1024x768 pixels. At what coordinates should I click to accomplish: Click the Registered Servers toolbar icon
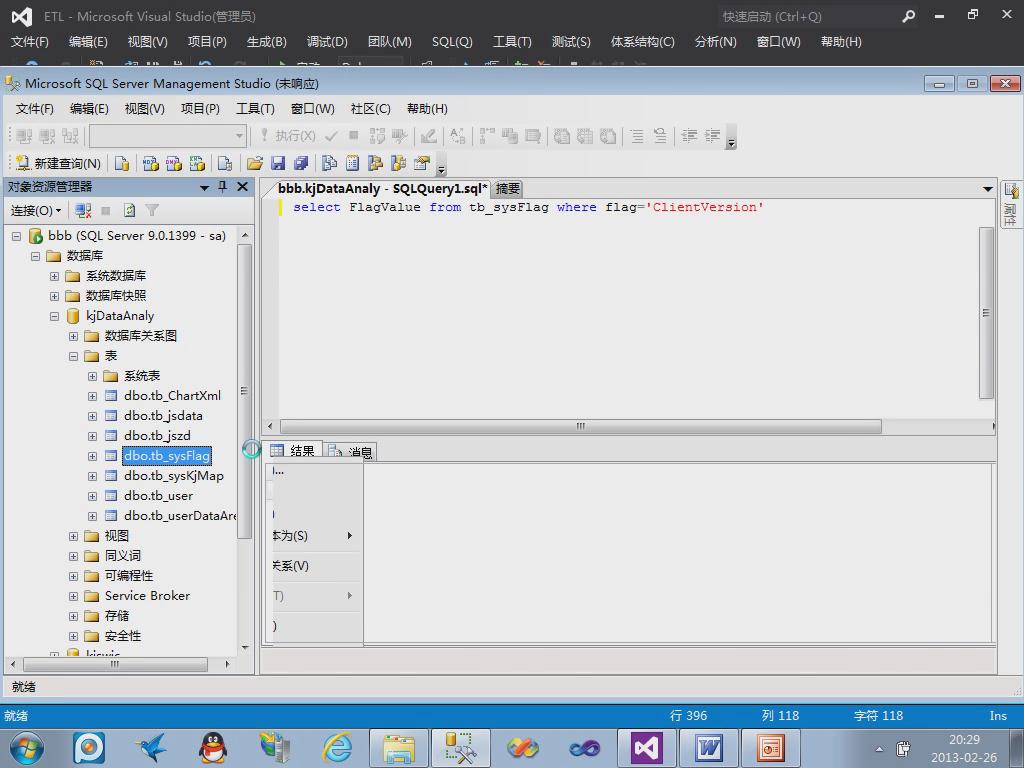330,163
